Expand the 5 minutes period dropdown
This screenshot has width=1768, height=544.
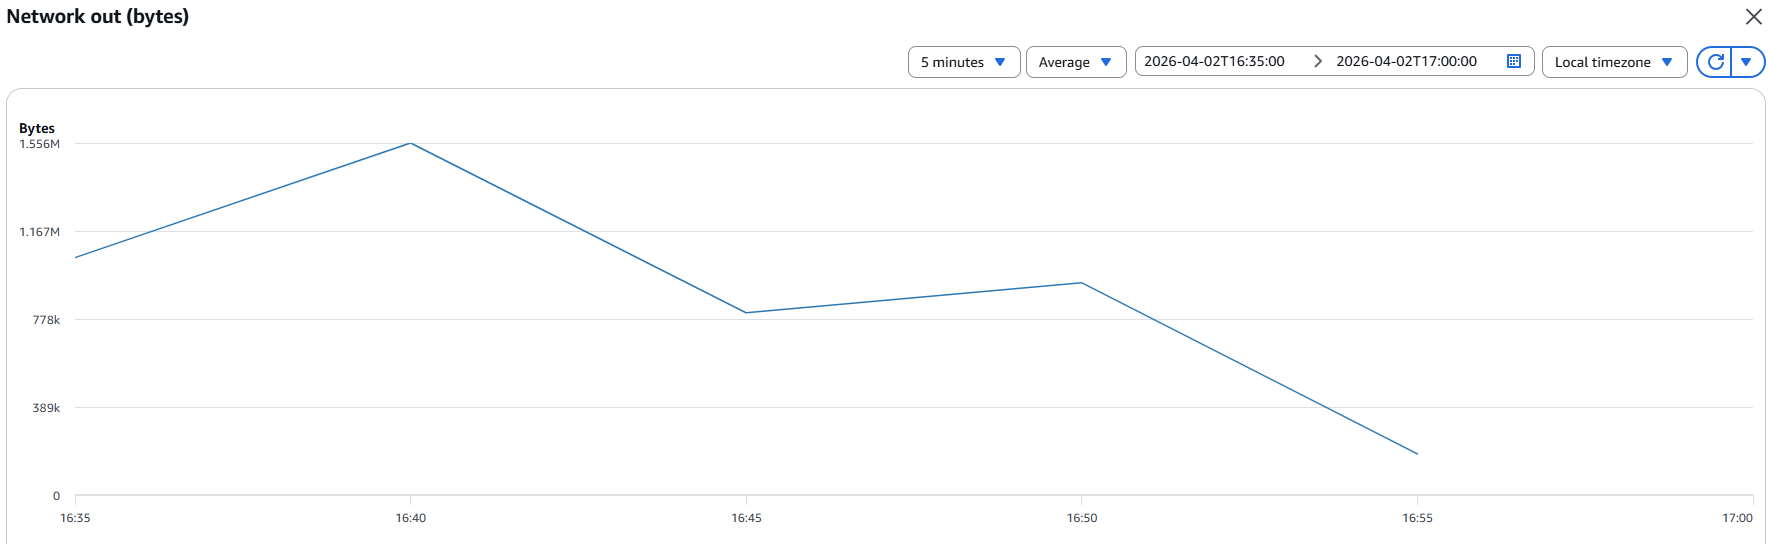tap(963, 62)
